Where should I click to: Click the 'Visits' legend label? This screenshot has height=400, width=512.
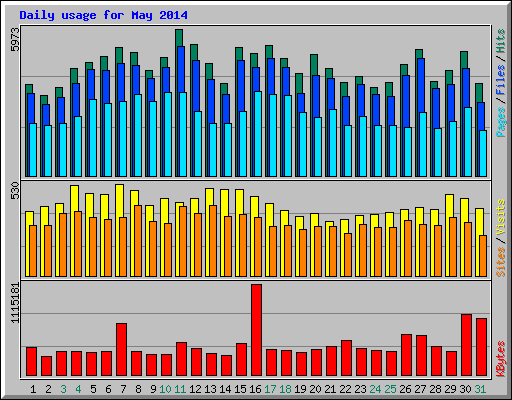[500, 218]
